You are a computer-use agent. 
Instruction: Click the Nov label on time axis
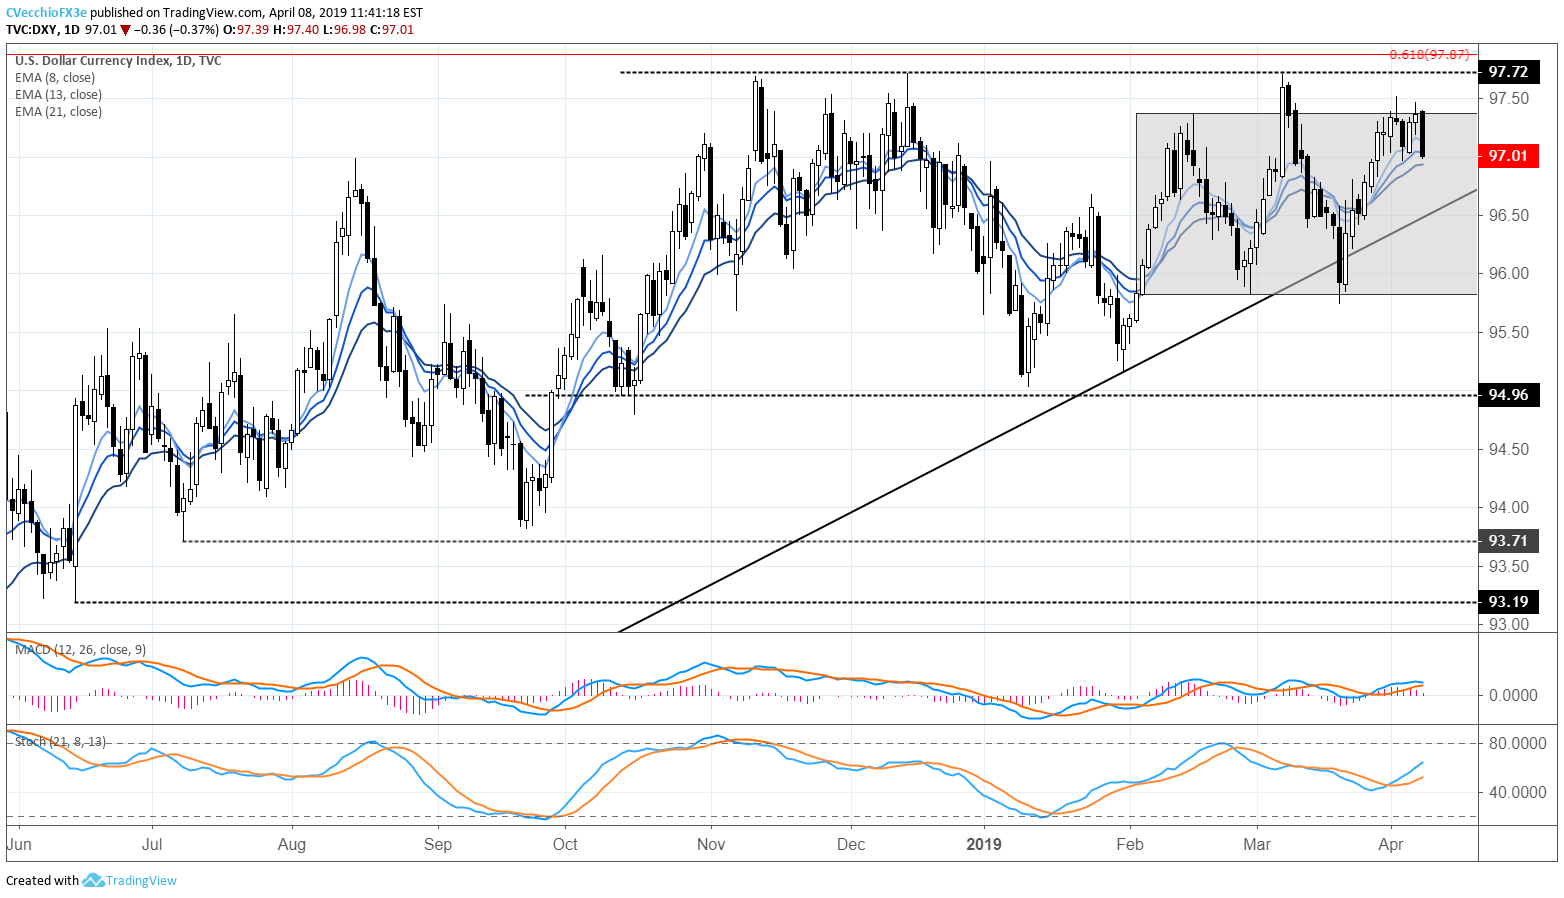pos(711,844)
